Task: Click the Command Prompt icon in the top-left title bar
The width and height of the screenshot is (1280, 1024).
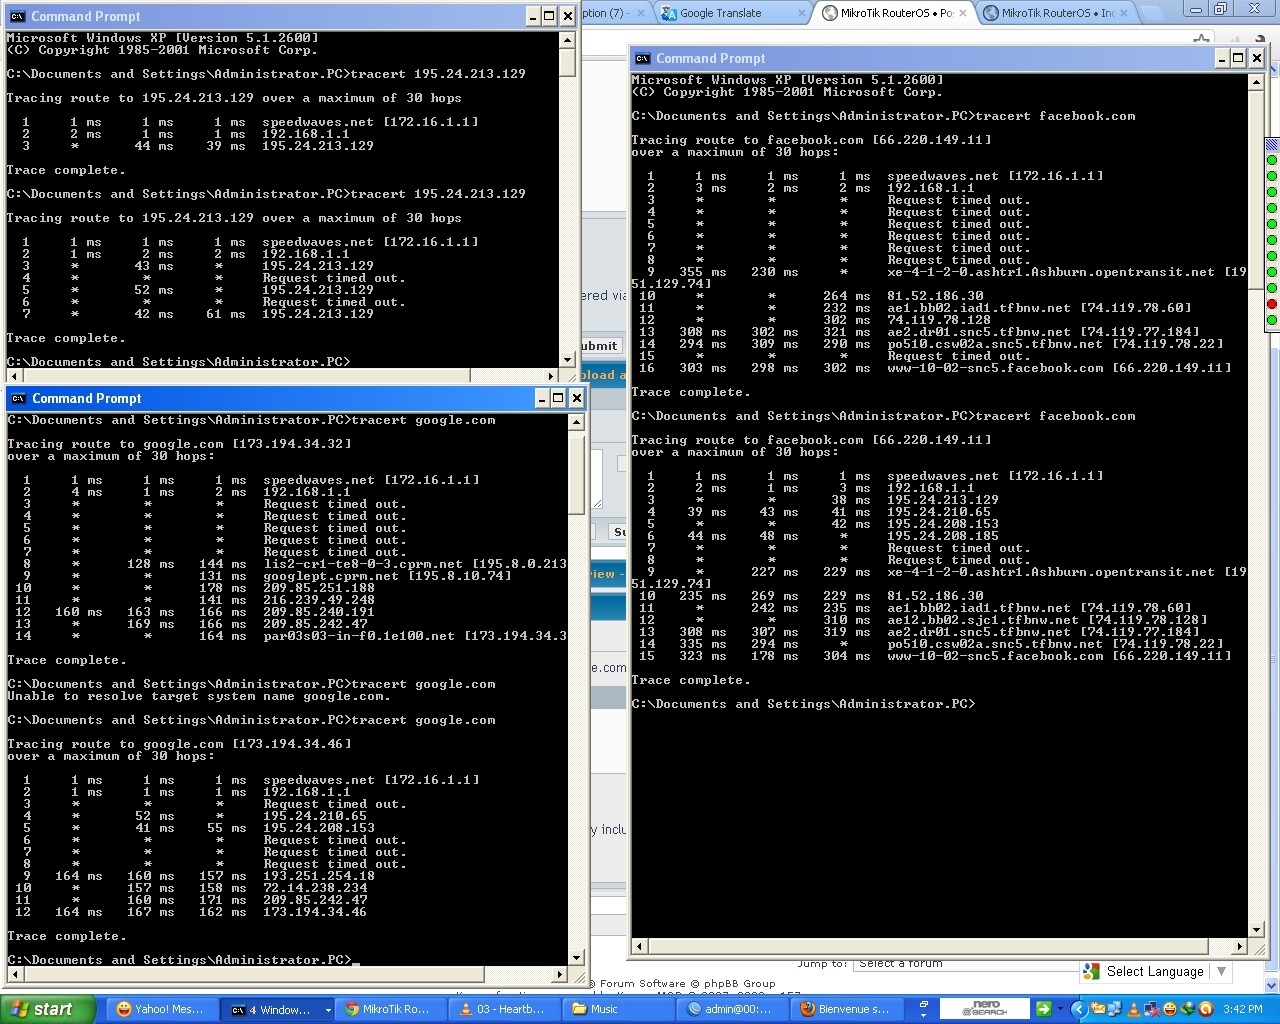Action: pyautogui.click(x=17, y=15)
